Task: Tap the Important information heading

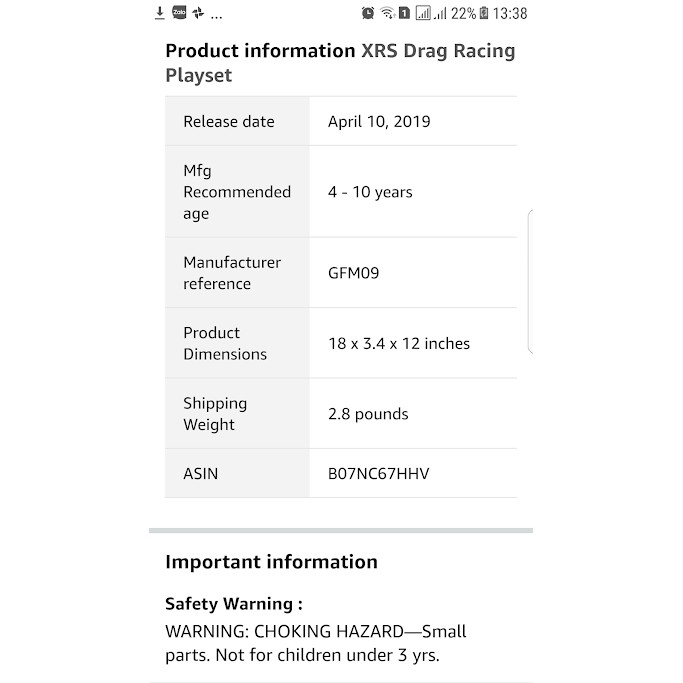Action: [x=271, y=562]
